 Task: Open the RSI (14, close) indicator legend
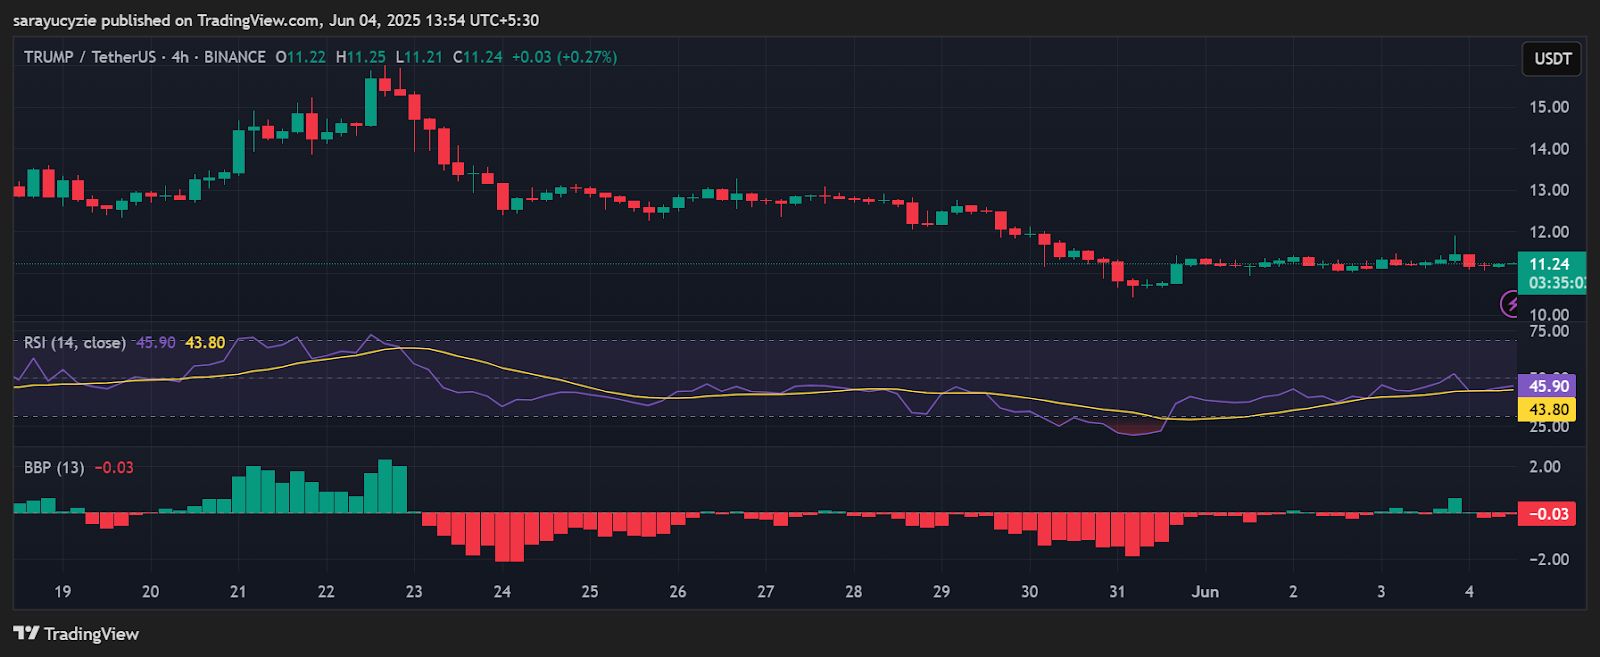[75, 343]
